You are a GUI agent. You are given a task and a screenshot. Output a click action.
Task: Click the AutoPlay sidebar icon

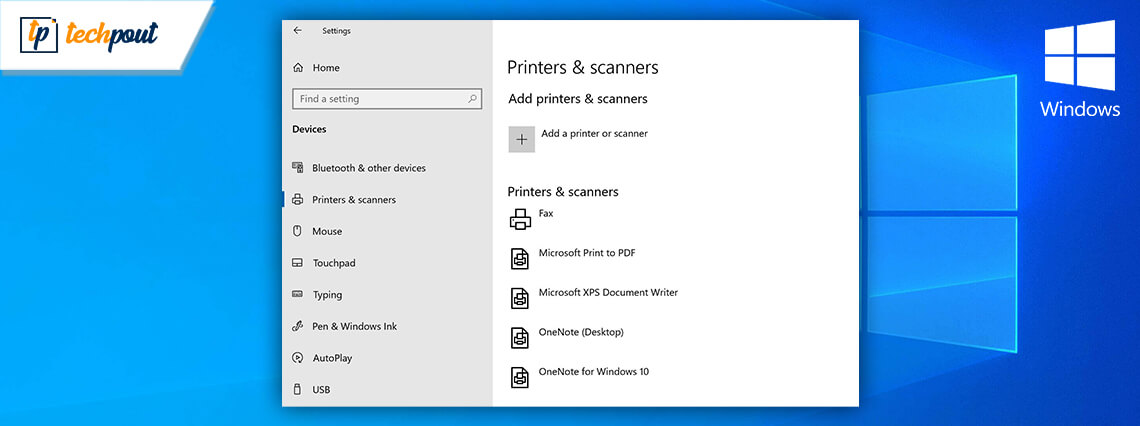click(x=297, y=358)
